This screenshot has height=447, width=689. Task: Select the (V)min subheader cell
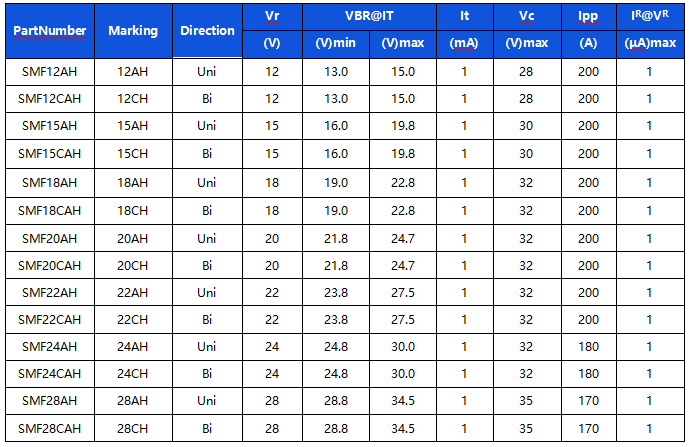(x=336, y=44)
